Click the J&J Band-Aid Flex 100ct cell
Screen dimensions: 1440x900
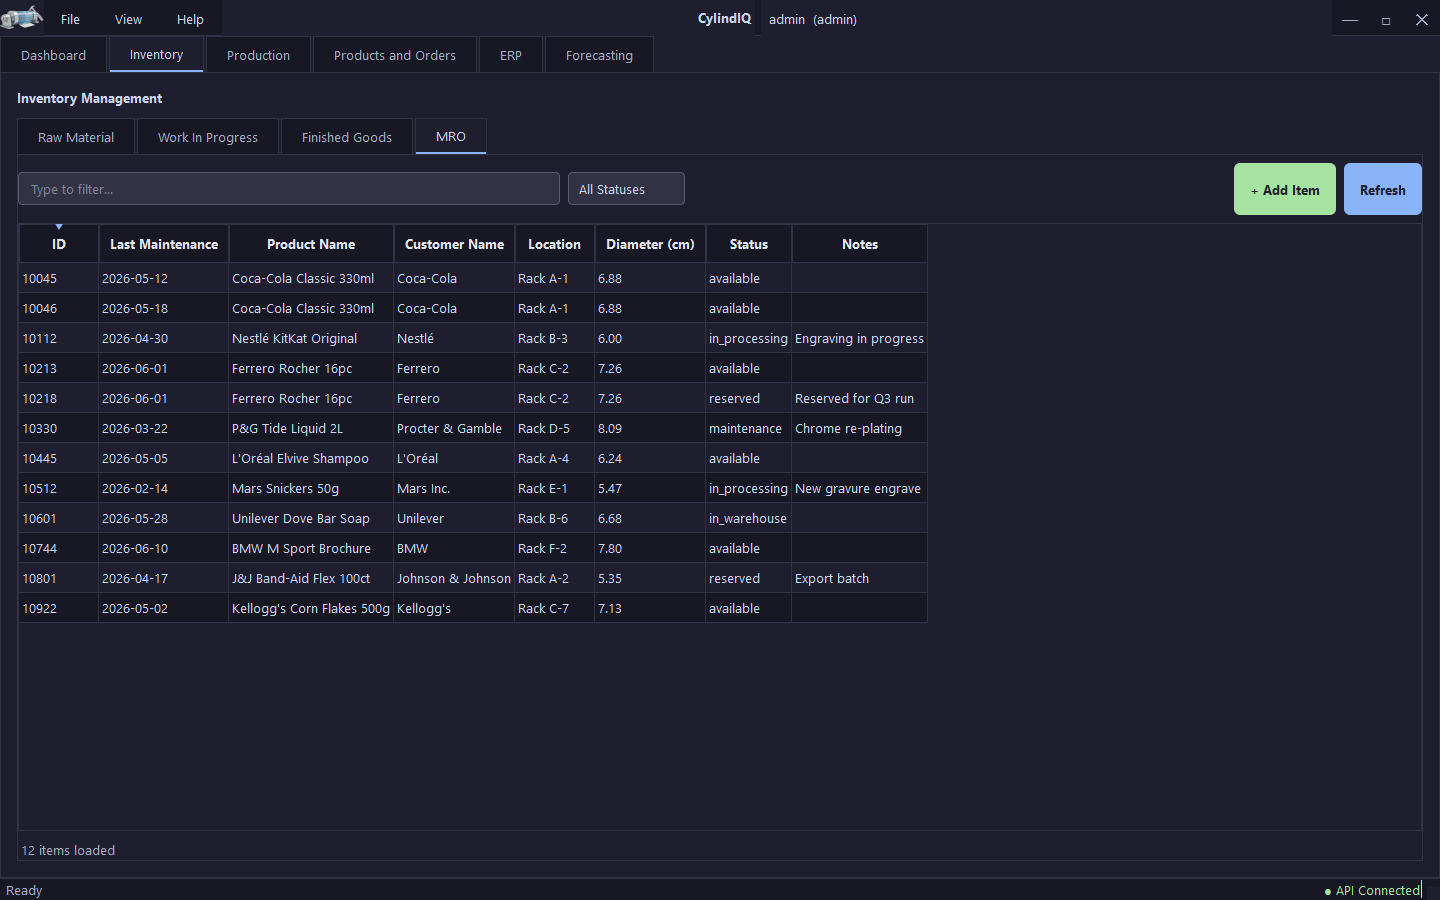tap(311, 578)
